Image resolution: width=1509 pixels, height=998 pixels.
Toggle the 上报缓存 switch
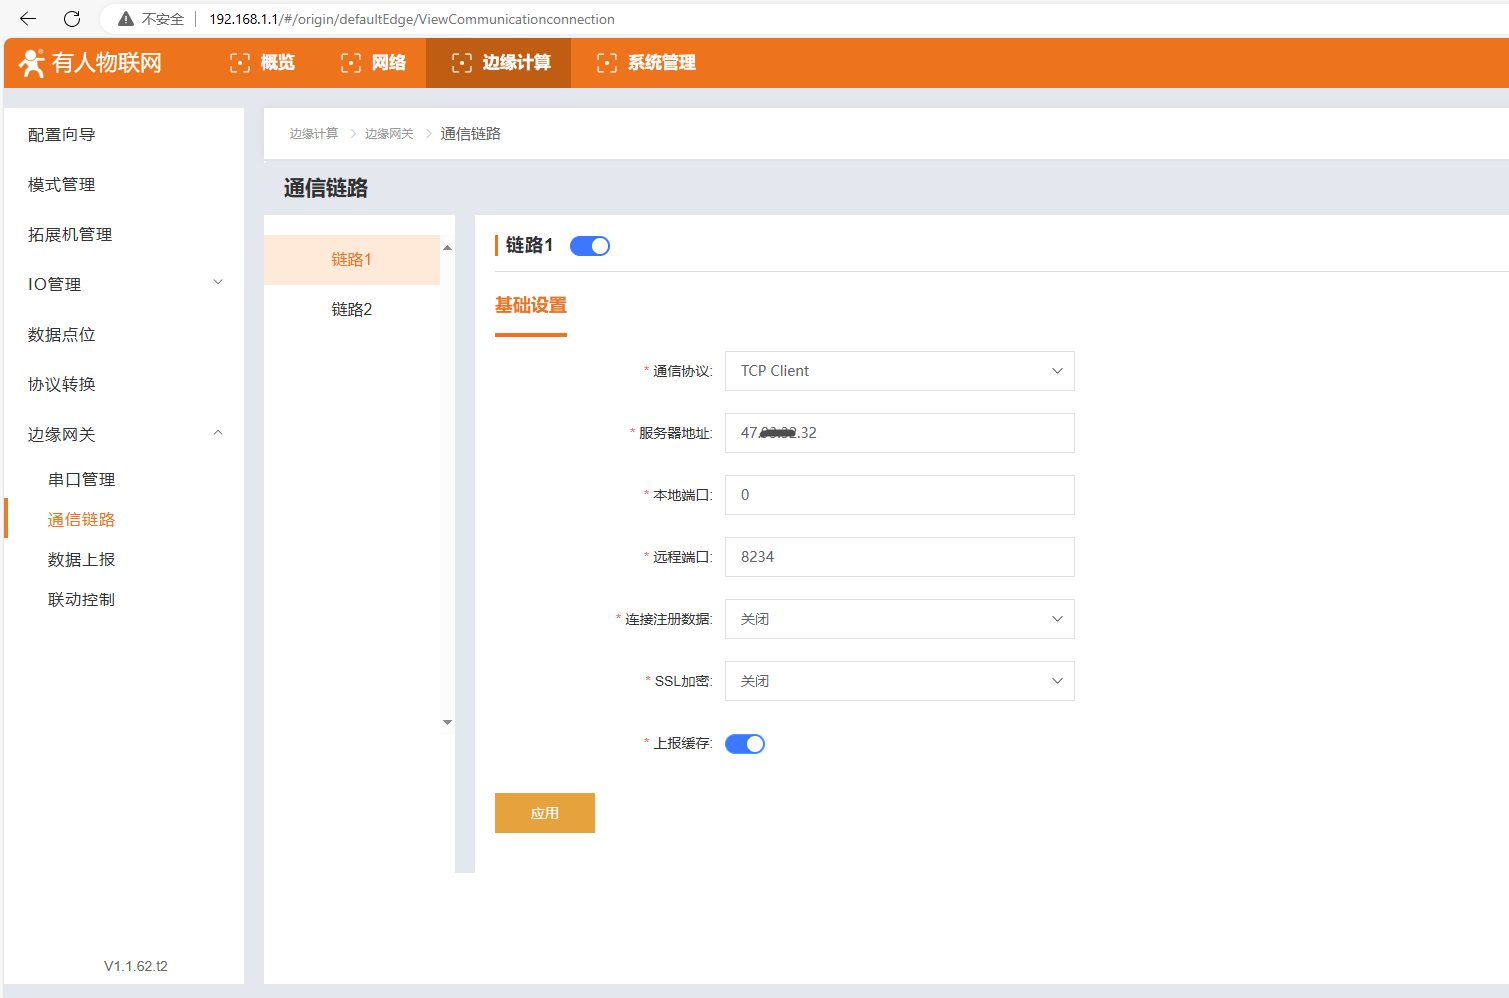pyautogui.click(x=744, y=744)
